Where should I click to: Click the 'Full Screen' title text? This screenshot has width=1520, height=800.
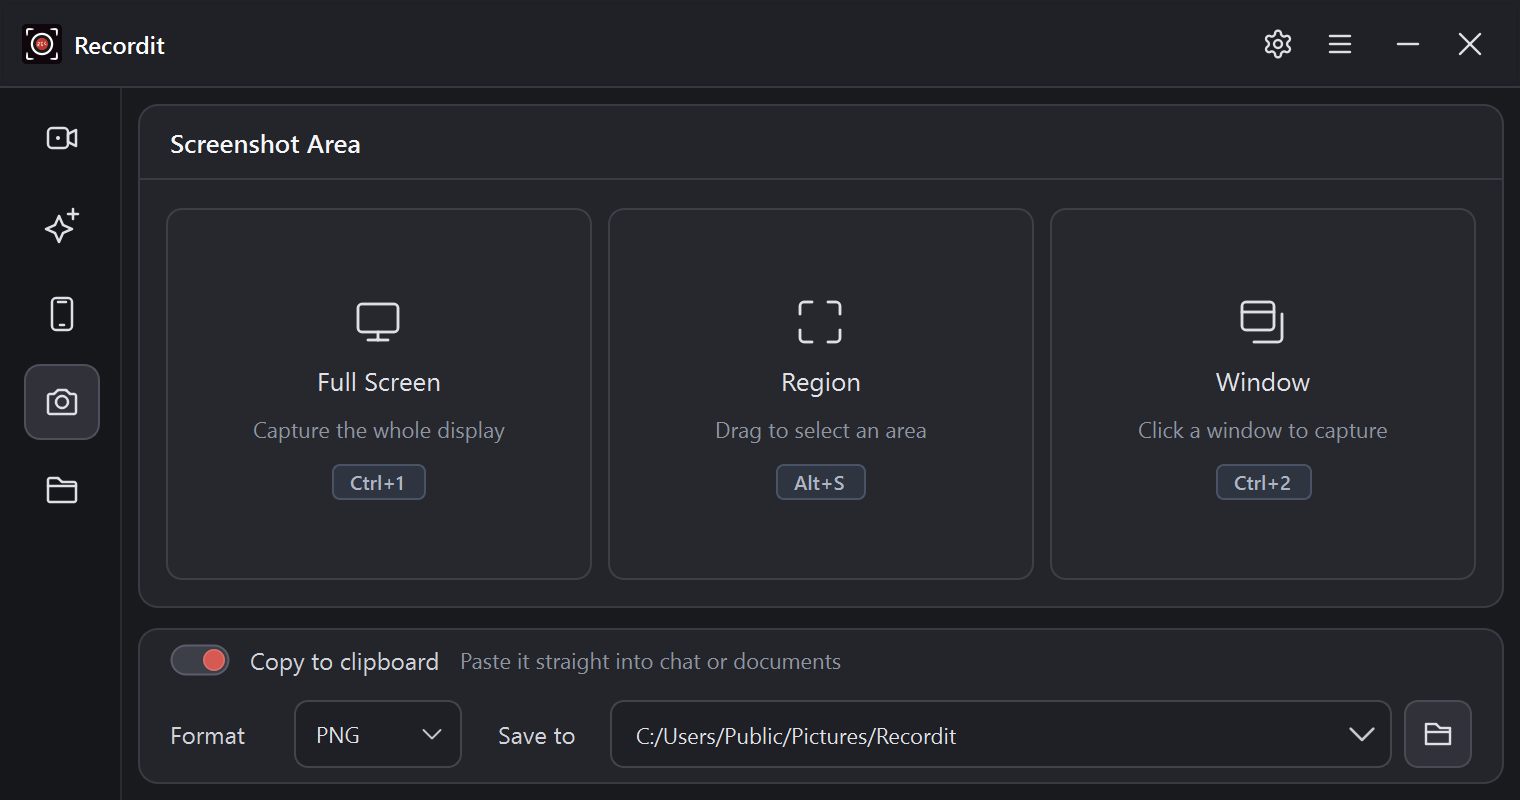pyautogui.click(x=379, y=382)
